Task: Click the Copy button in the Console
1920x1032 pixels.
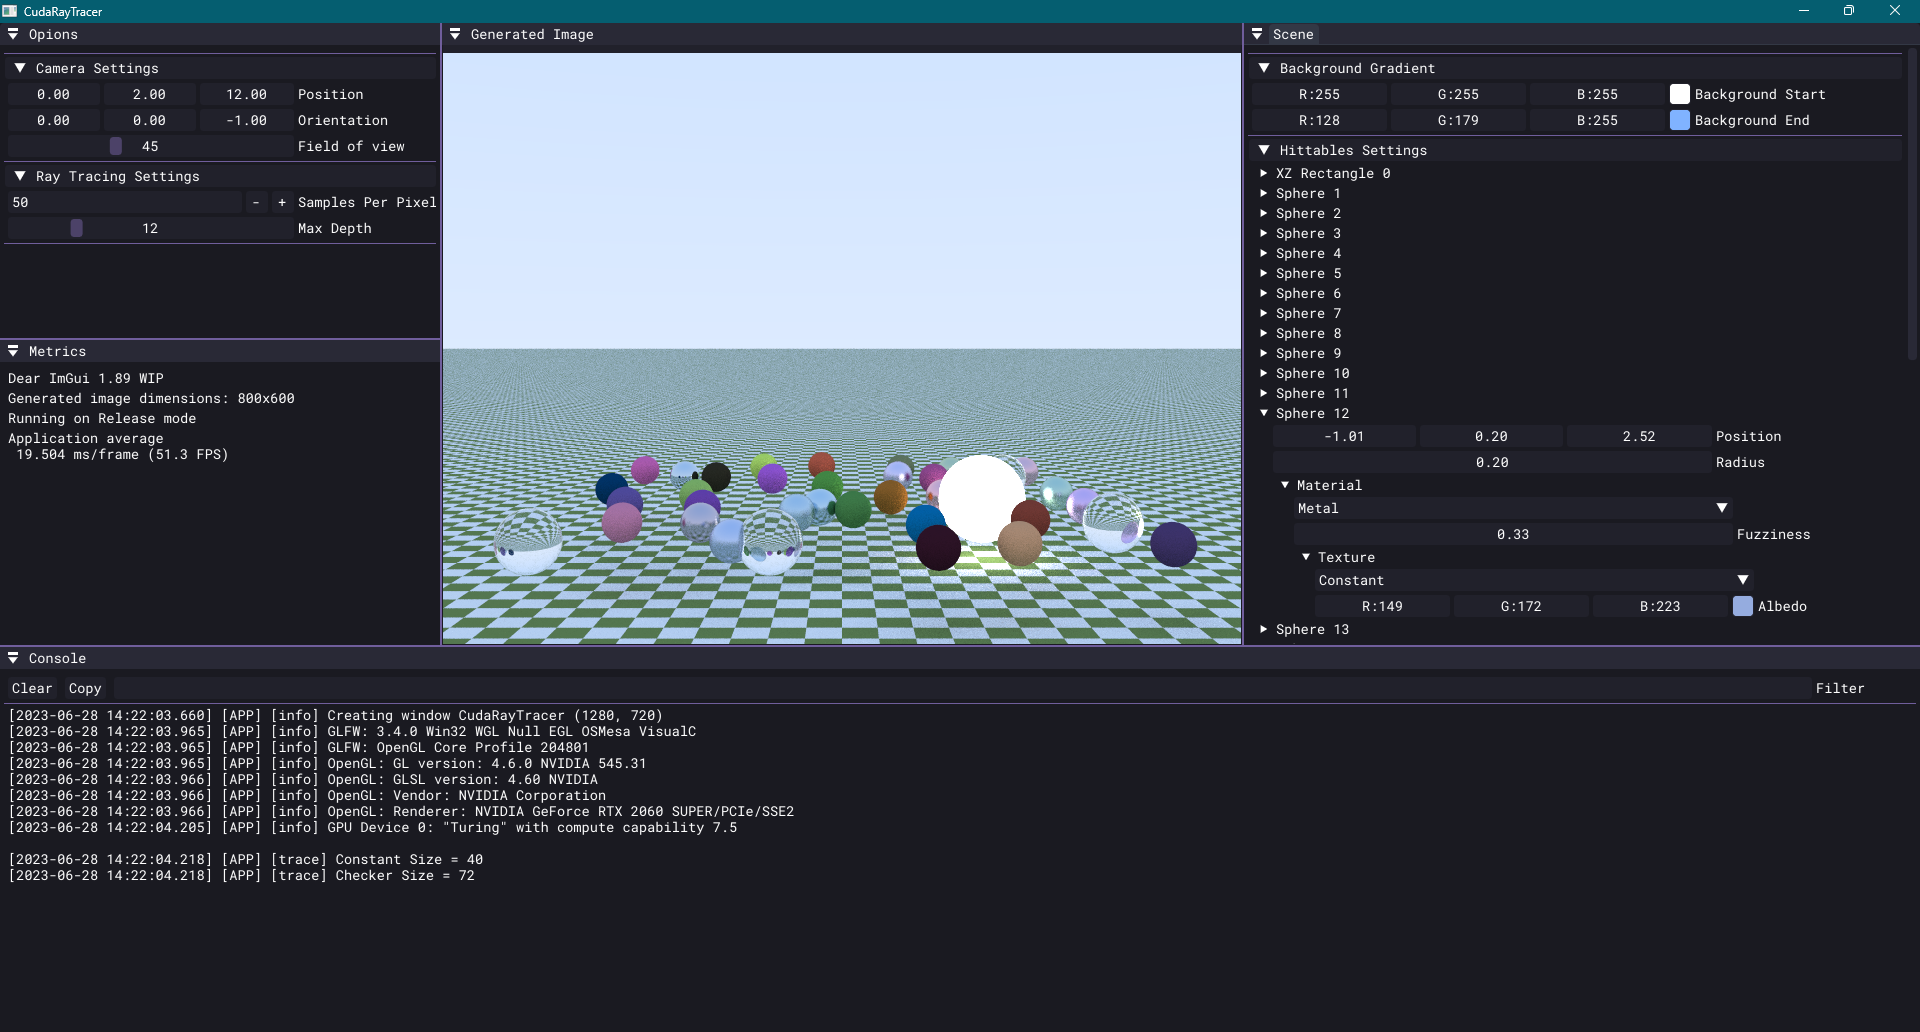Action: pos(84,688)
